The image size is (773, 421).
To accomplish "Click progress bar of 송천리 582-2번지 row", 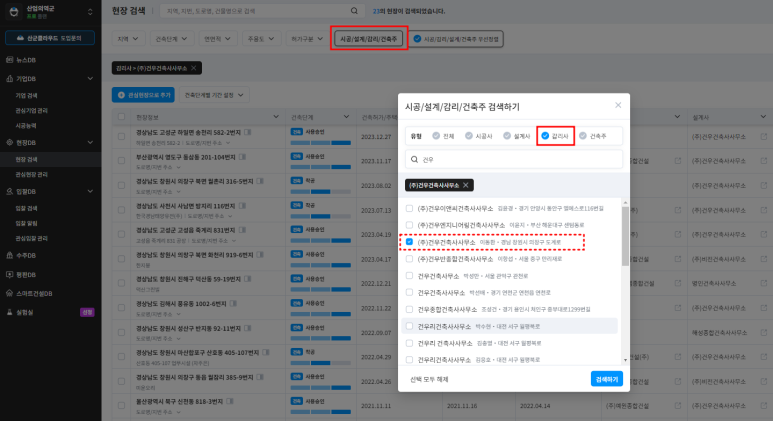I will coord(320,142).
